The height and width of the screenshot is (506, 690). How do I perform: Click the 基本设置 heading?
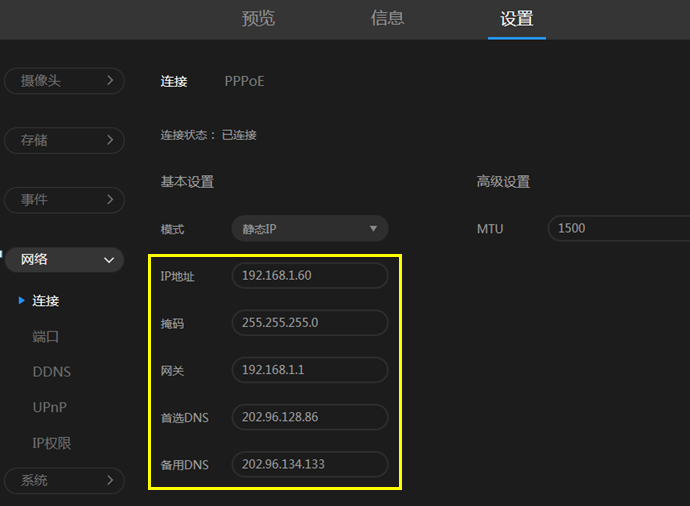[x=187, y=182]
